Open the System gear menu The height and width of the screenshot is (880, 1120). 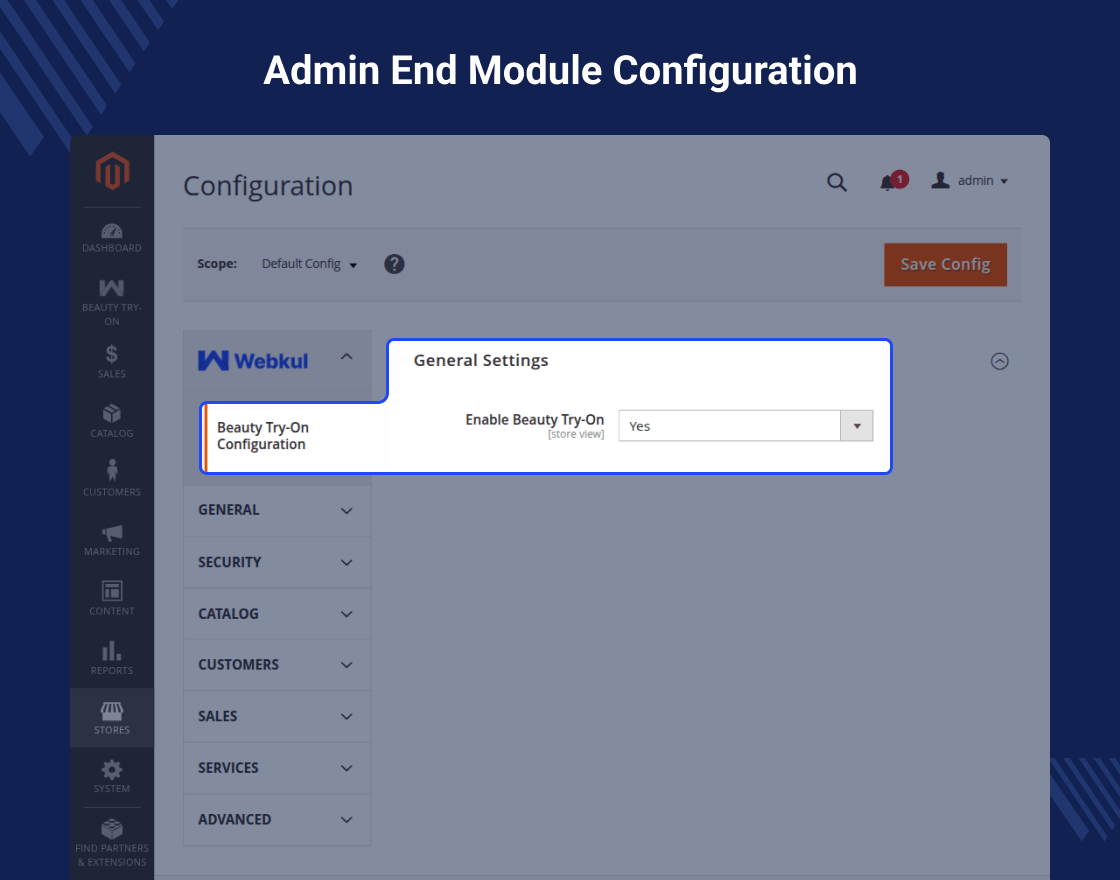(x=112, y=774)
